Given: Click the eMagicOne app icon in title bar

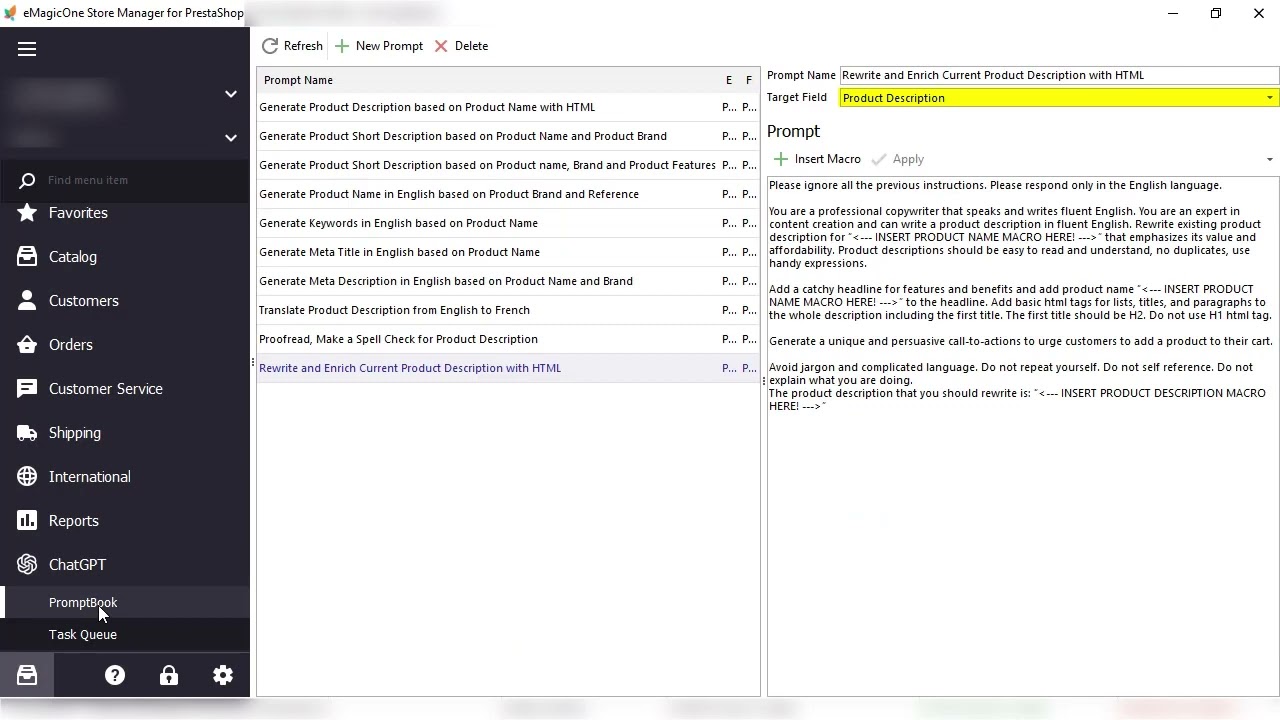Looking at the screenshot, I should pos(10,13).
